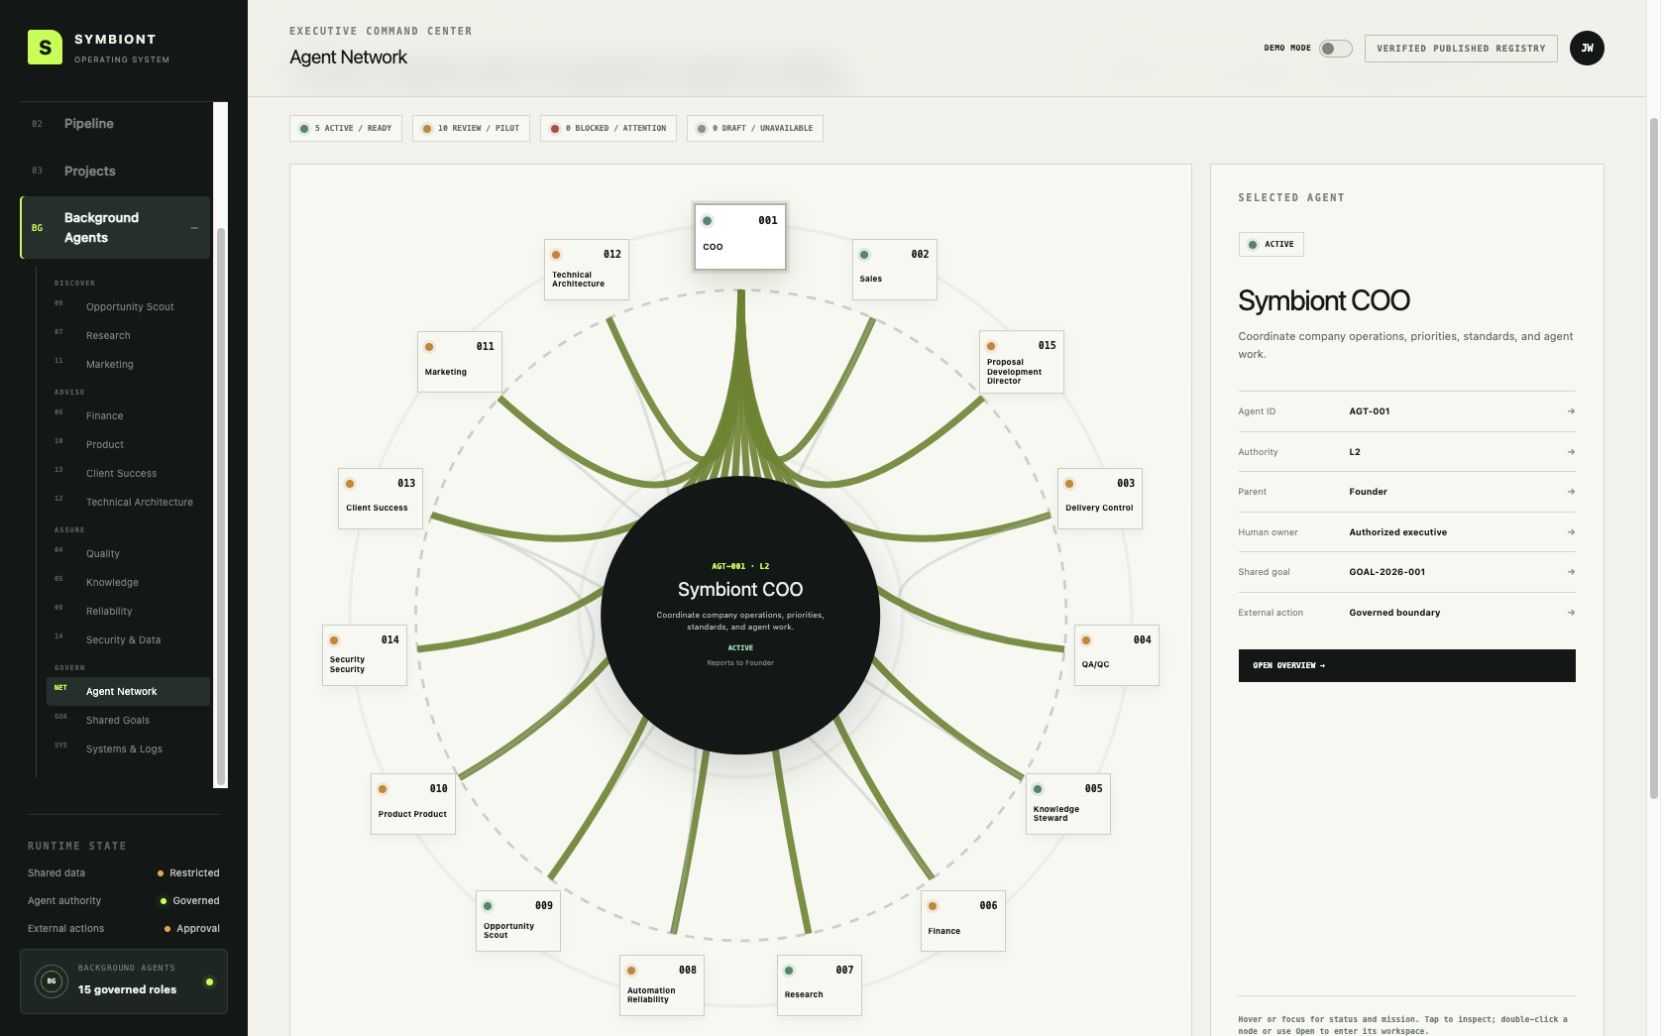Screen dimensions: 1661x1036
Task: Select agent node 002 Sales
Action: [x=894, y=269]
